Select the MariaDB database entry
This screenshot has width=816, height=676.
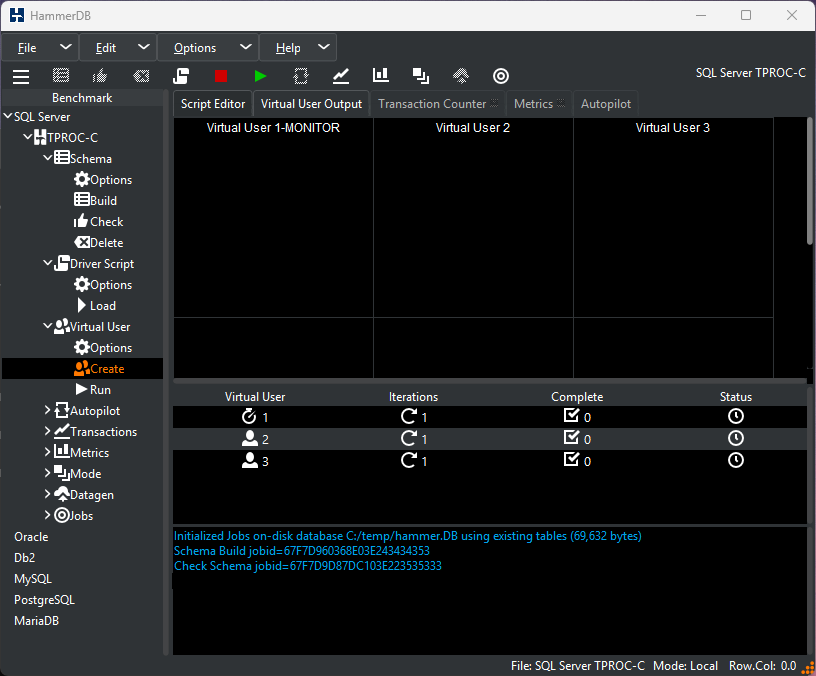point(36,620)
